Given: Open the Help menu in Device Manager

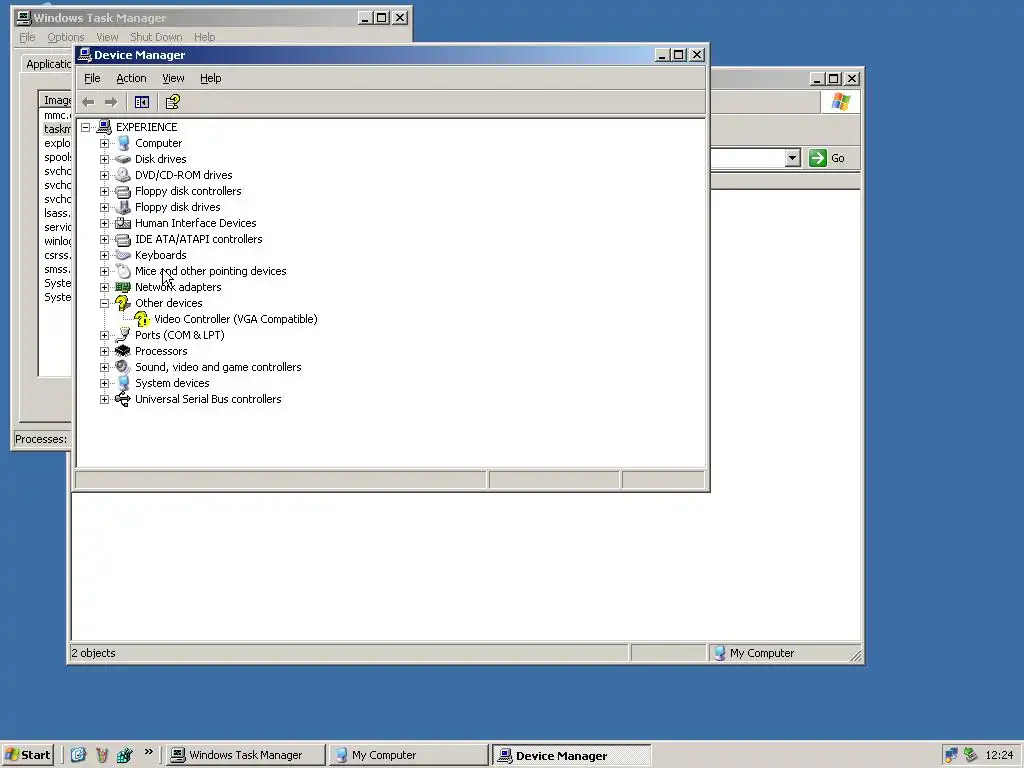Looking at the screenshot, I should pos(210,78).
